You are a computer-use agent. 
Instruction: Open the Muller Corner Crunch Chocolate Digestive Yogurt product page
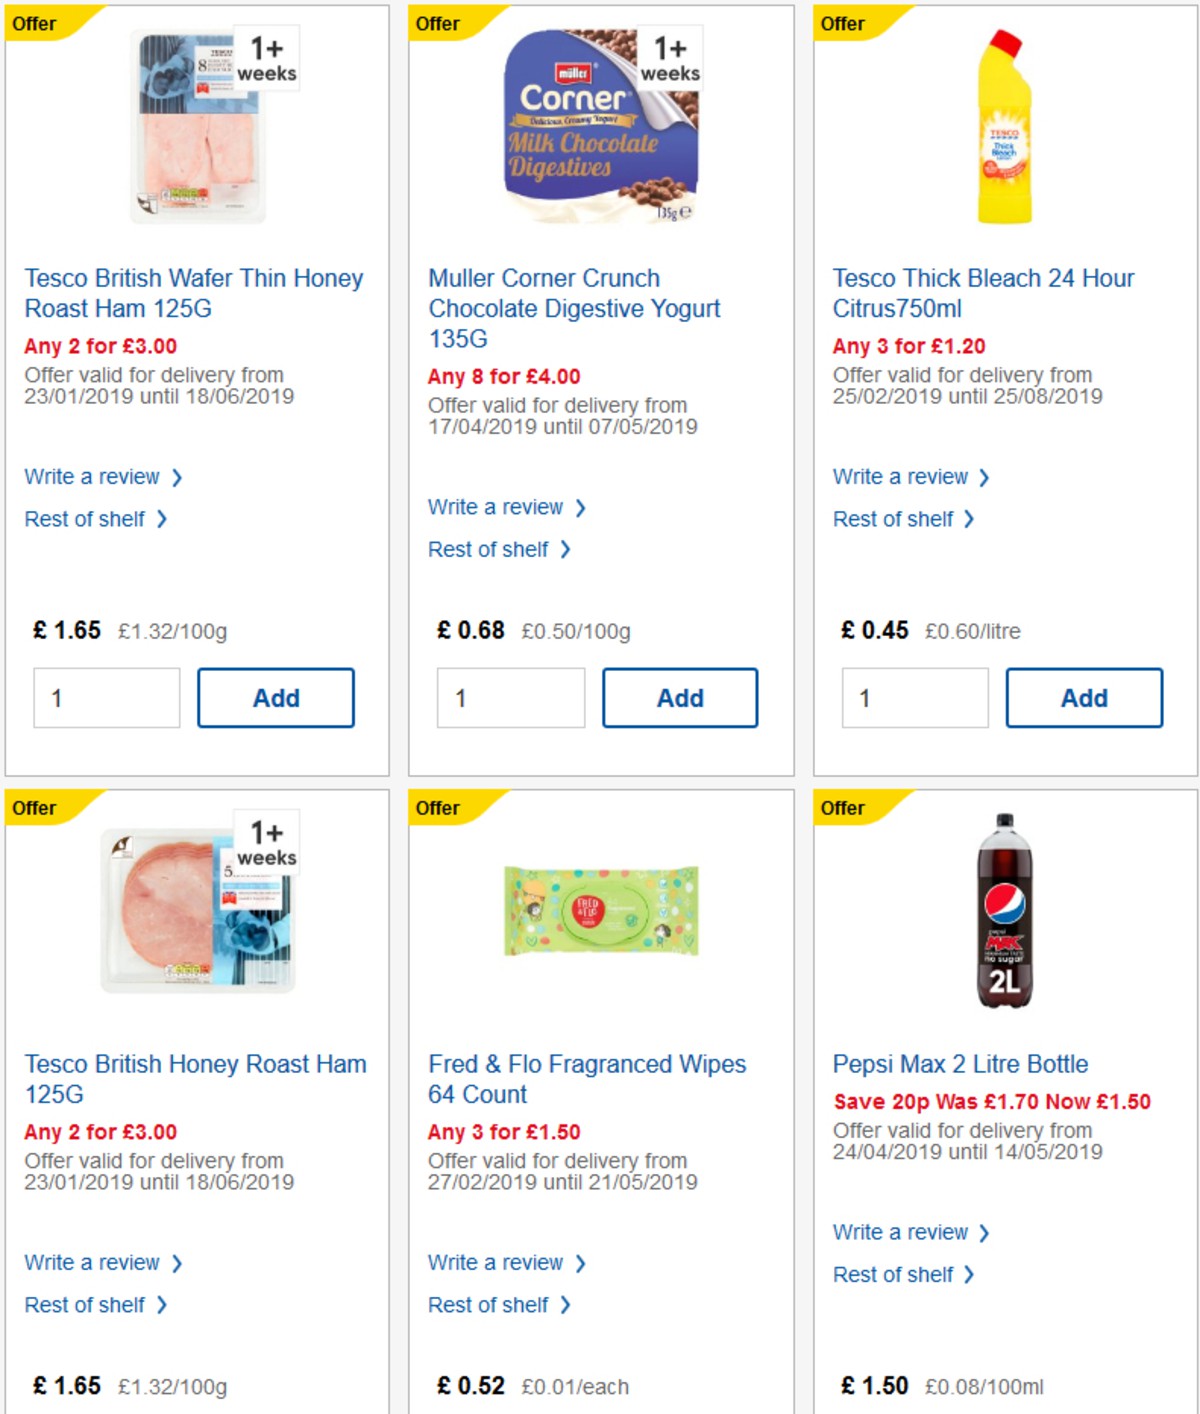pos(573,308)
